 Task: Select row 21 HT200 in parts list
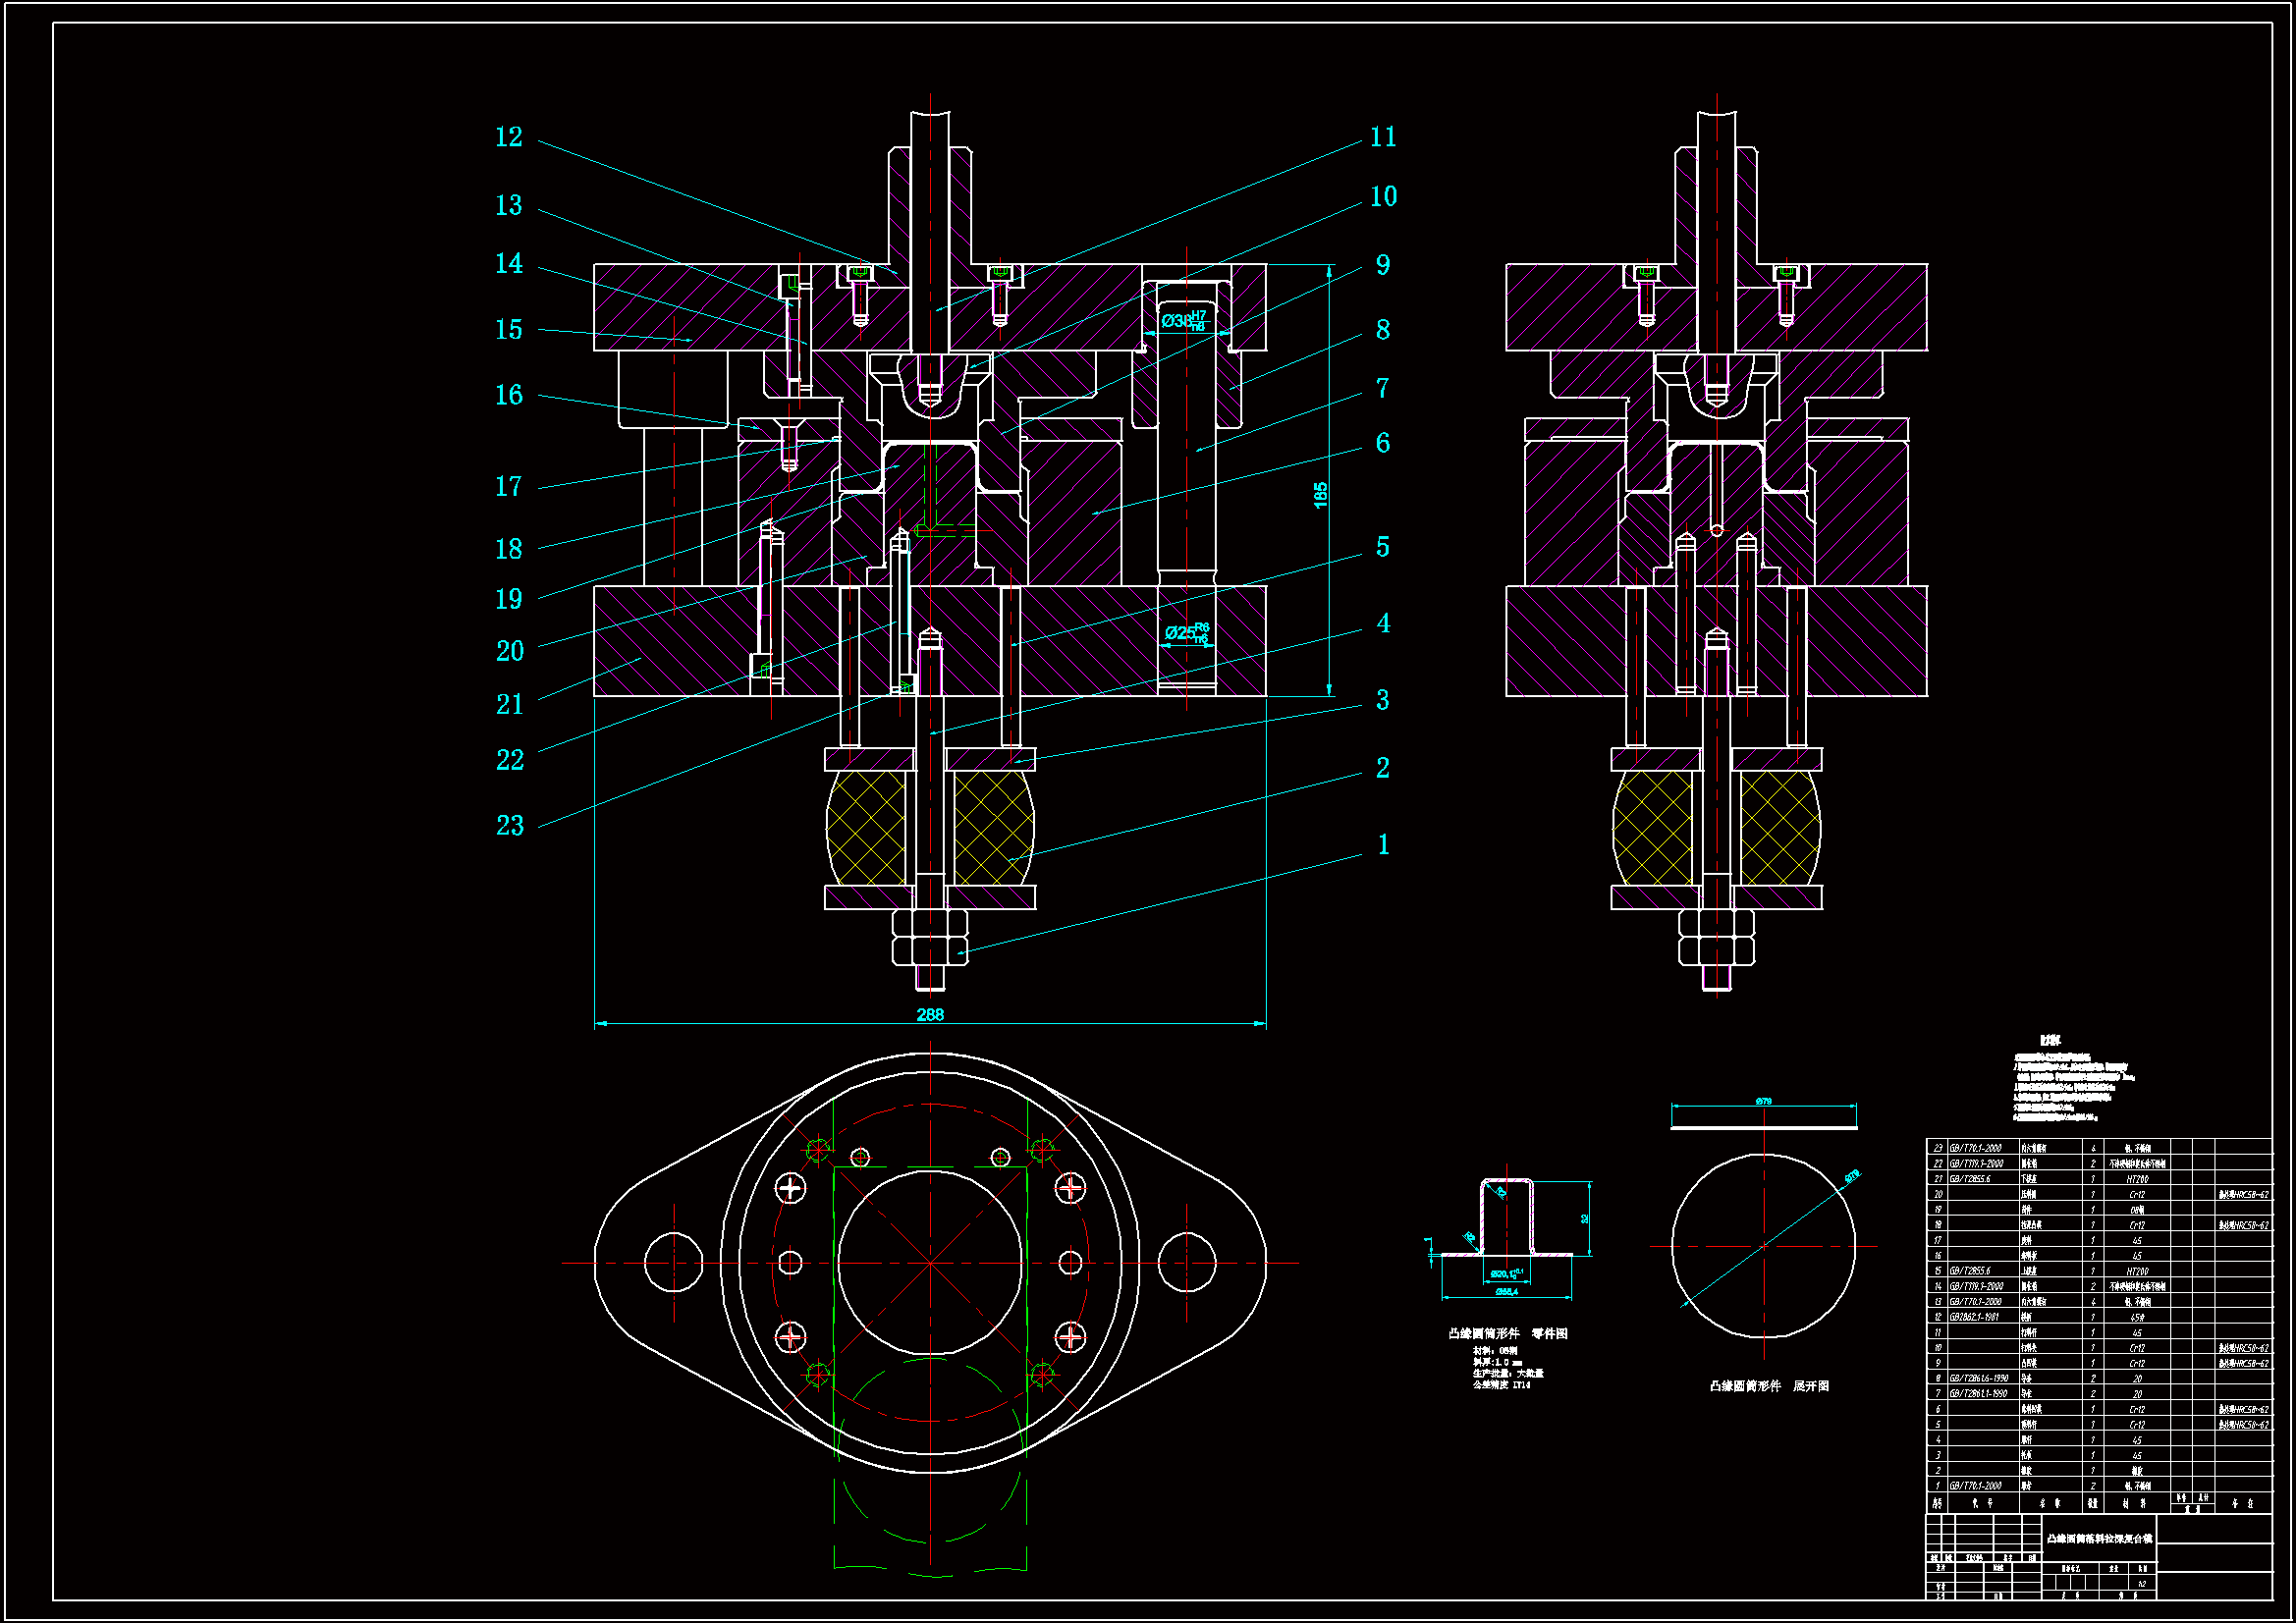coord(2137,1179)
